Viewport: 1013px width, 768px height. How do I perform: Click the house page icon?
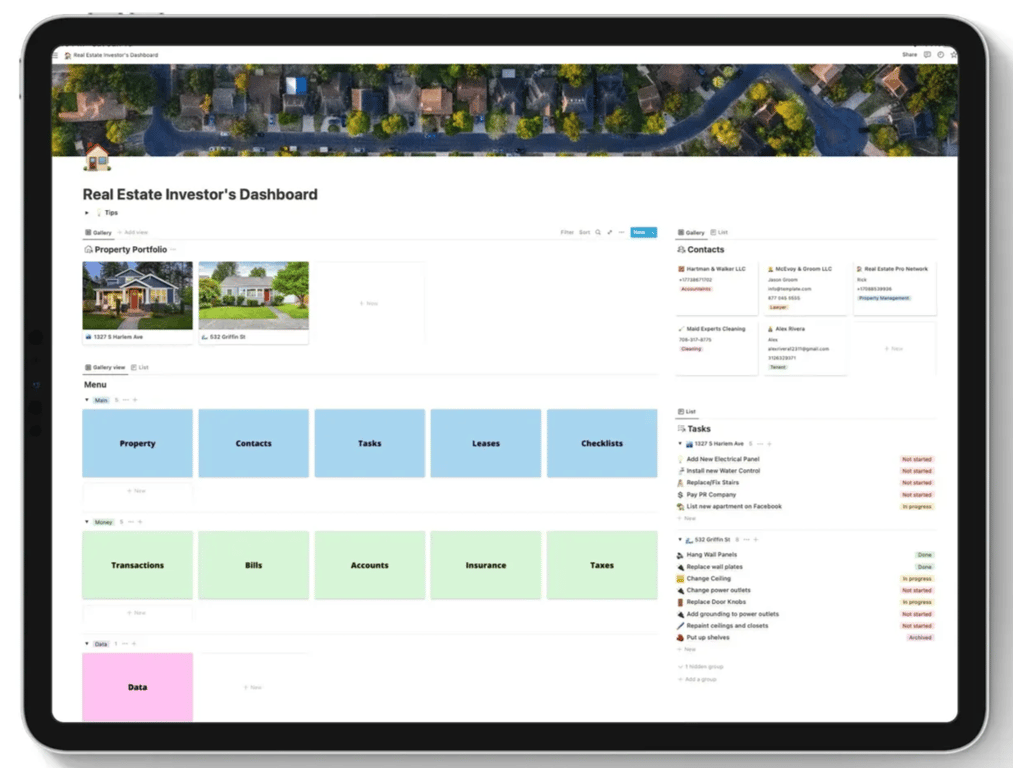97,158
